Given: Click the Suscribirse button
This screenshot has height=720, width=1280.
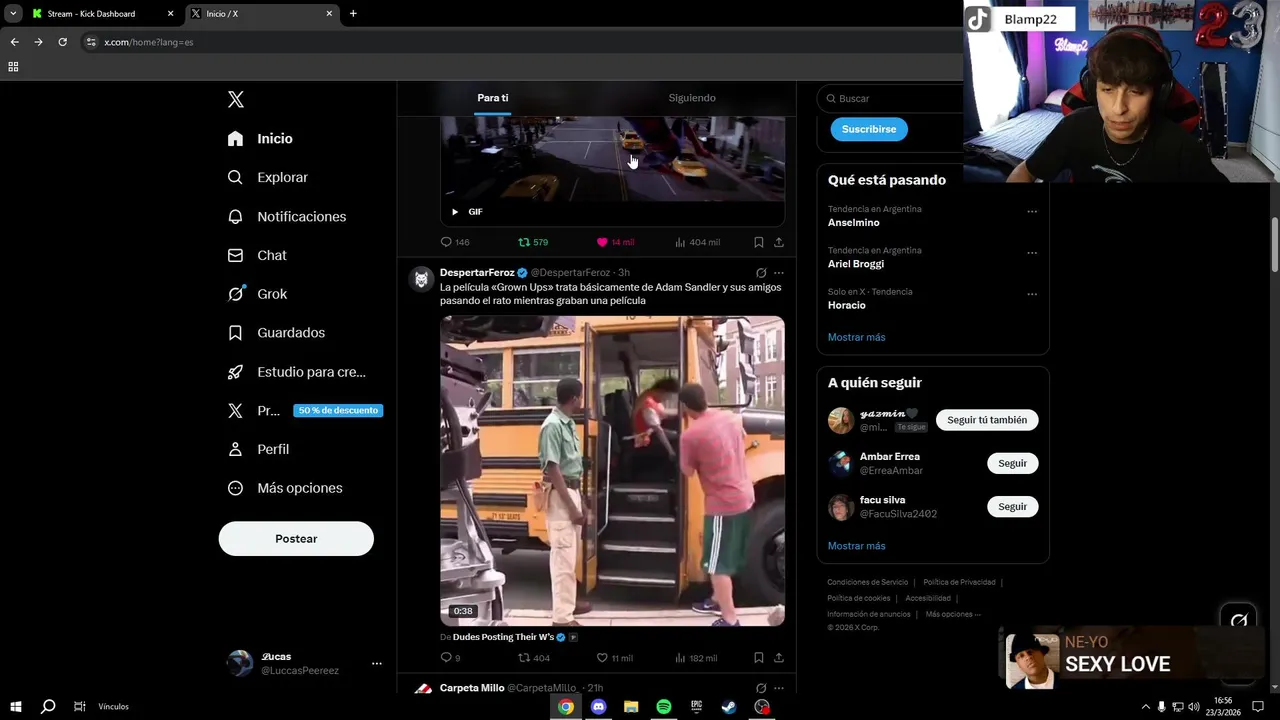Looking at the screenshot, I should (869, 129).
